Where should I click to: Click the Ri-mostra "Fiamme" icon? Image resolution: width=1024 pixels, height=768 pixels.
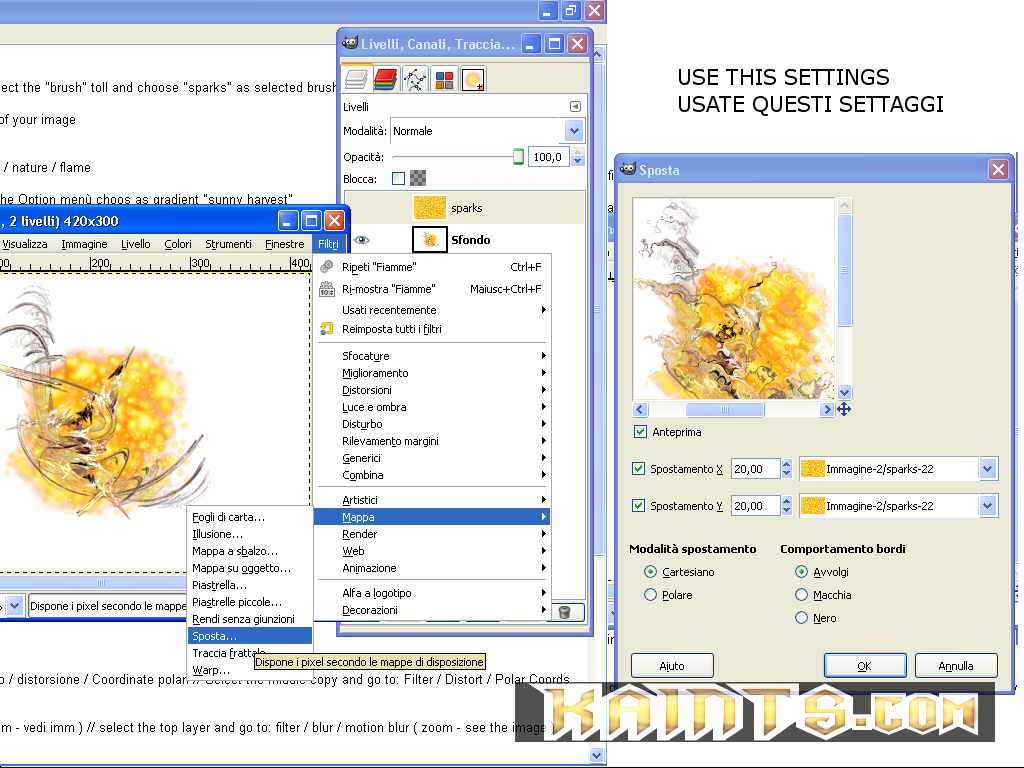coord(327,289)
